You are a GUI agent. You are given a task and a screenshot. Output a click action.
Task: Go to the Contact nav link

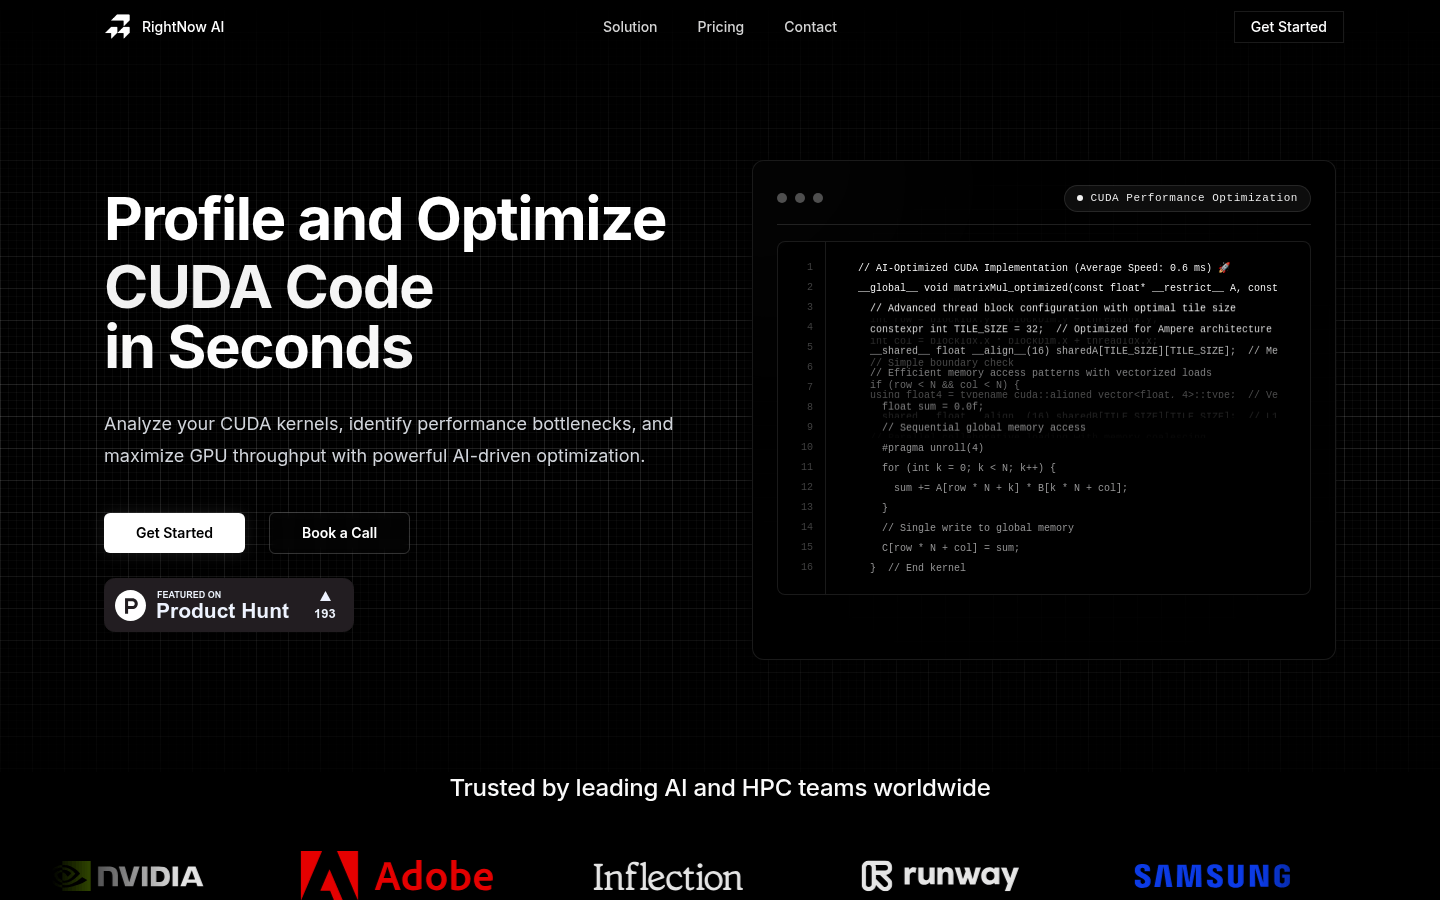coord(810,27)
